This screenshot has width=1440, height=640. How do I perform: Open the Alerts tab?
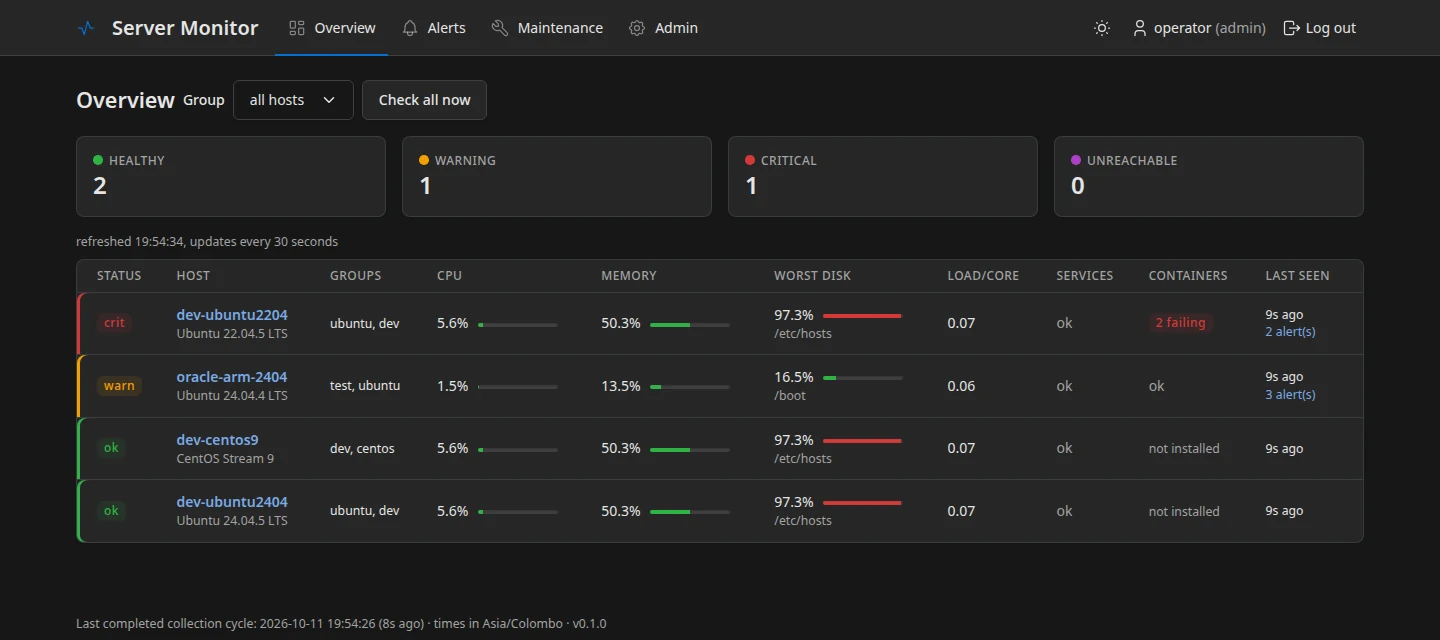[x=434, y=28]
